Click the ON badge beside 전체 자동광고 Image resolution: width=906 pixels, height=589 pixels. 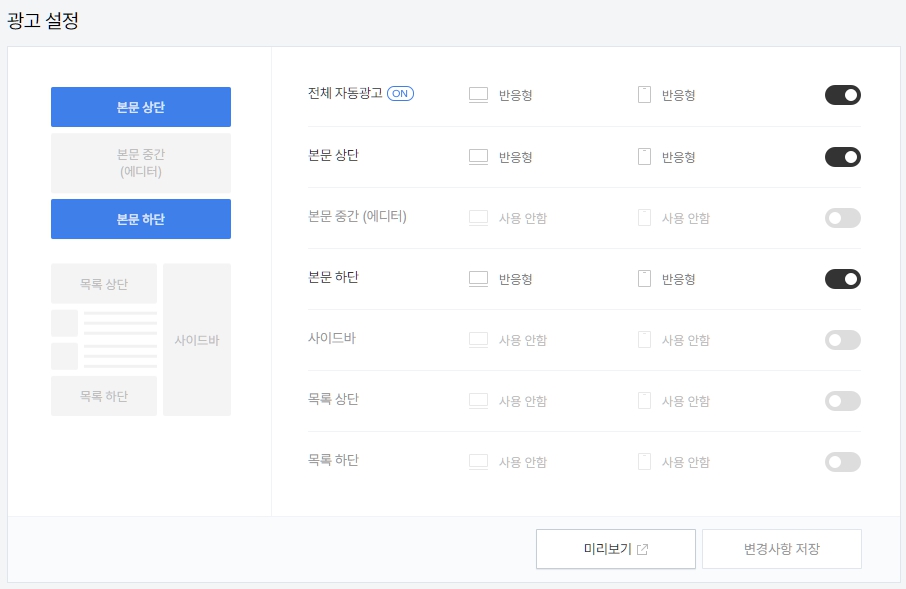click(400, 94)
